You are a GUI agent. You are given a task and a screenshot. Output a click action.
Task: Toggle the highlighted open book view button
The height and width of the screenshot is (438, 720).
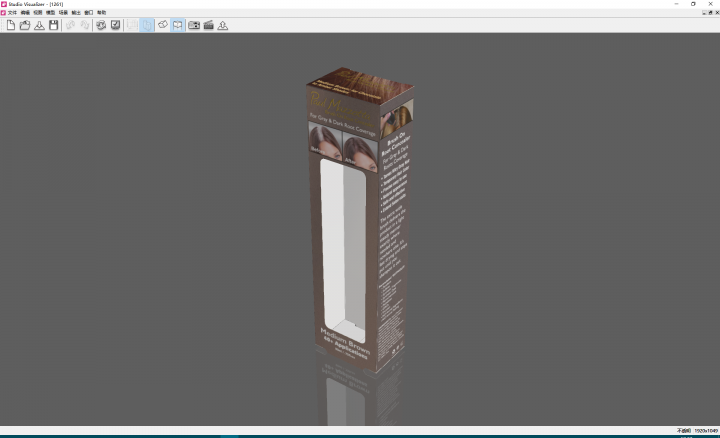pyautogui.click(x=178, y=25)
